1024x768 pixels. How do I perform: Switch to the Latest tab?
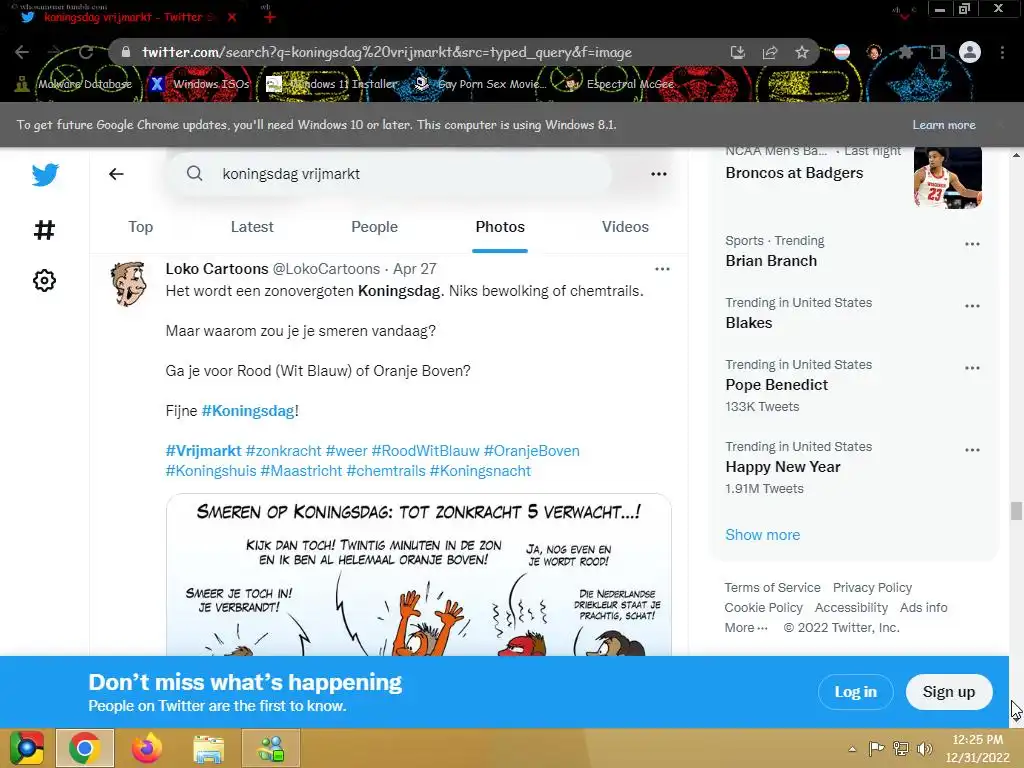click(252, 227)
